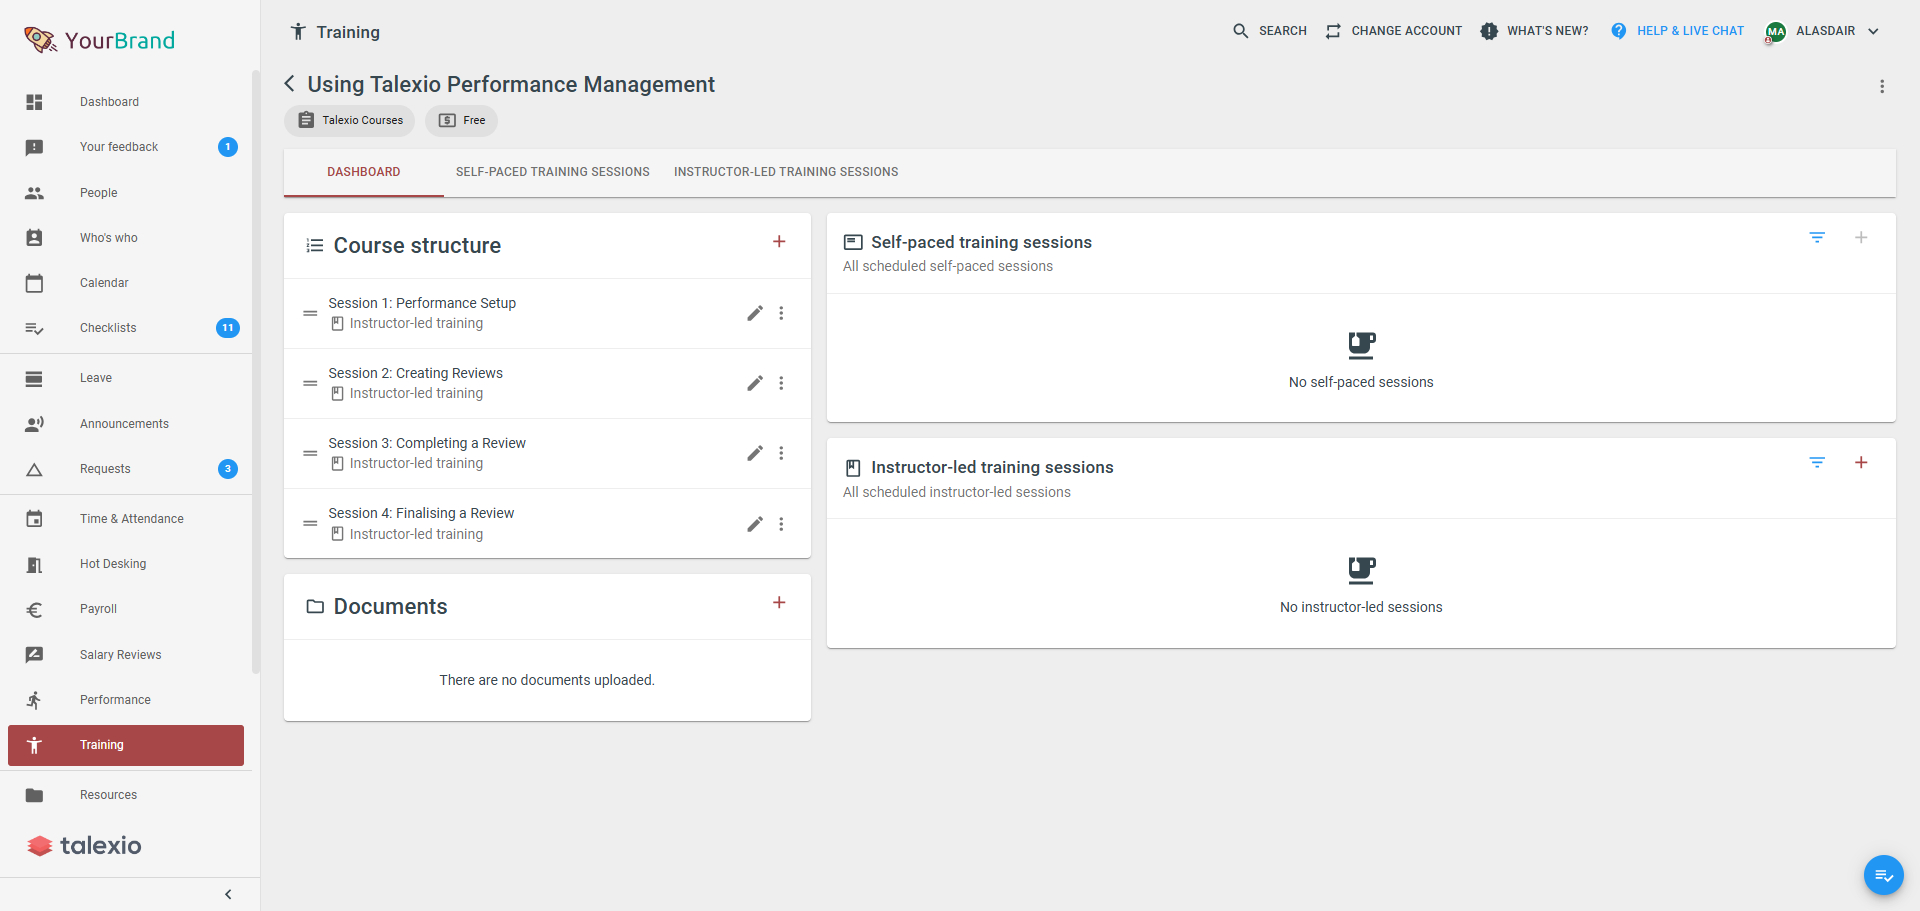The width and height of the screenshot is (1920, 911).
Task: Click the drag handle for Session 2
Action: 310,383
